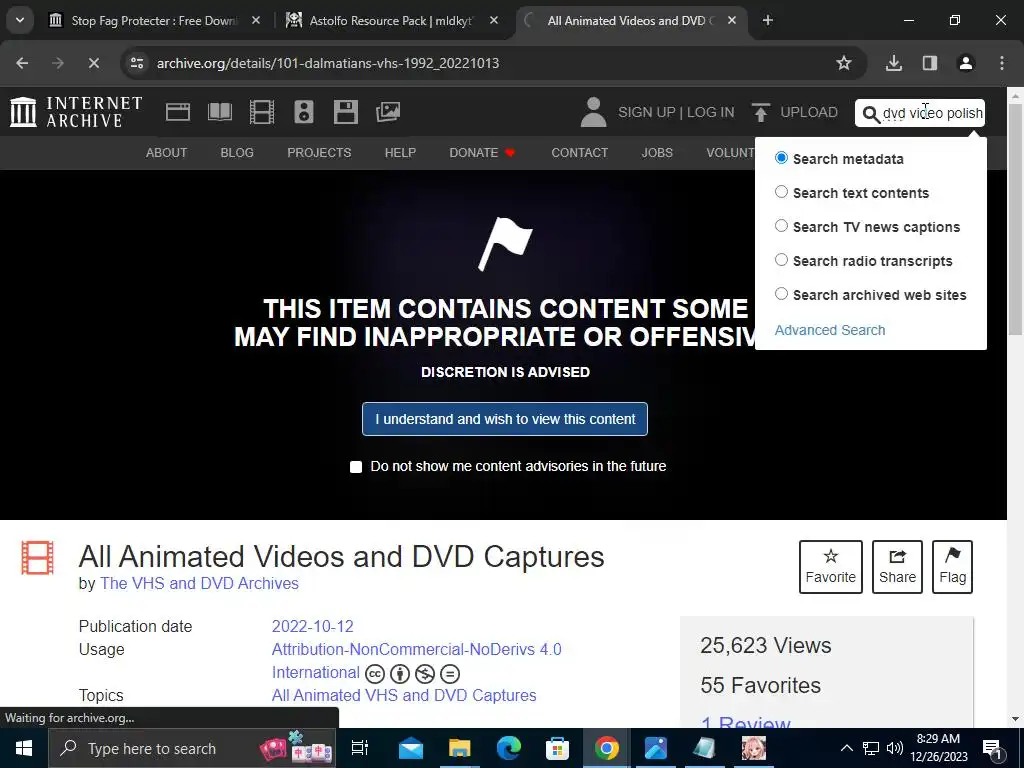This screenshot has width=1024, height=768.
Task: Open the Video film-strip icon
Action: pos(261,112)
